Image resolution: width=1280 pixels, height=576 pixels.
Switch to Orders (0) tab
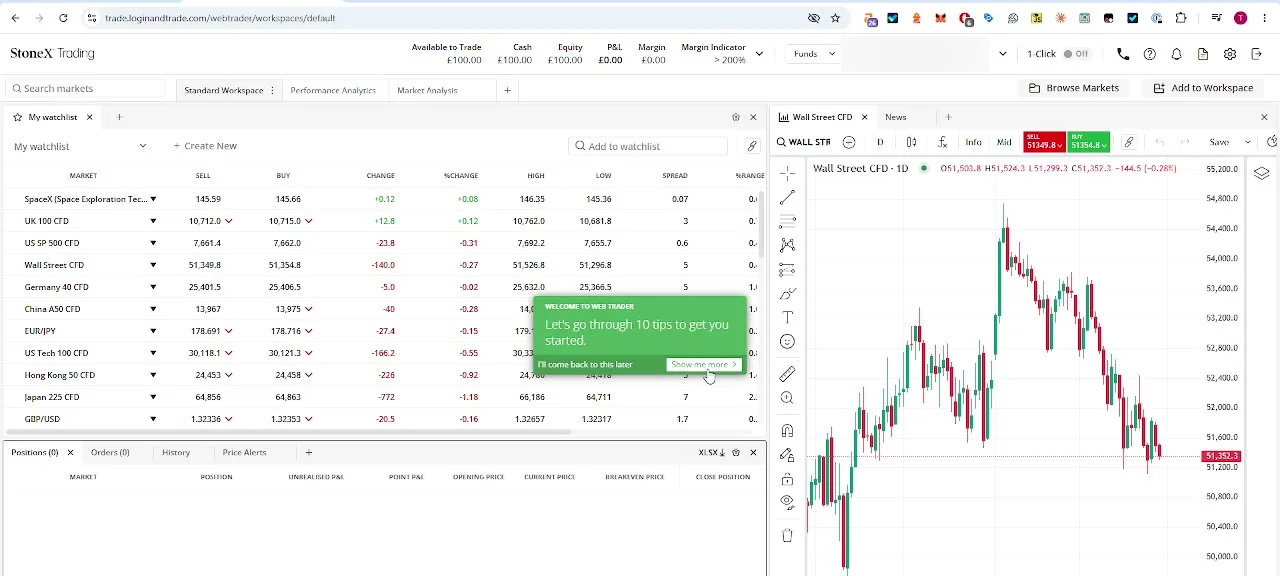tap(110, 453)
